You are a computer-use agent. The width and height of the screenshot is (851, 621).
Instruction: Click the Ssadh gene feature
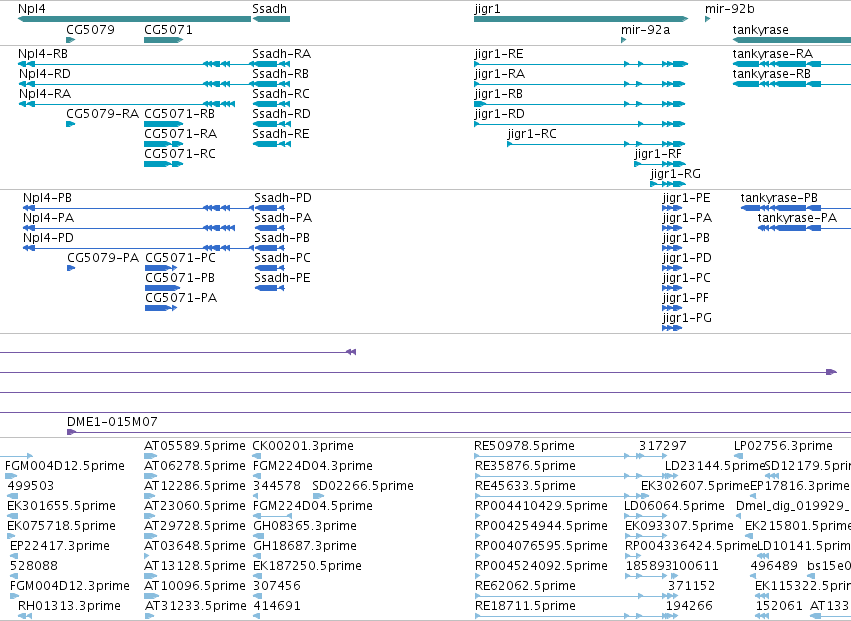pyautogui.click(x=271, y=20)
